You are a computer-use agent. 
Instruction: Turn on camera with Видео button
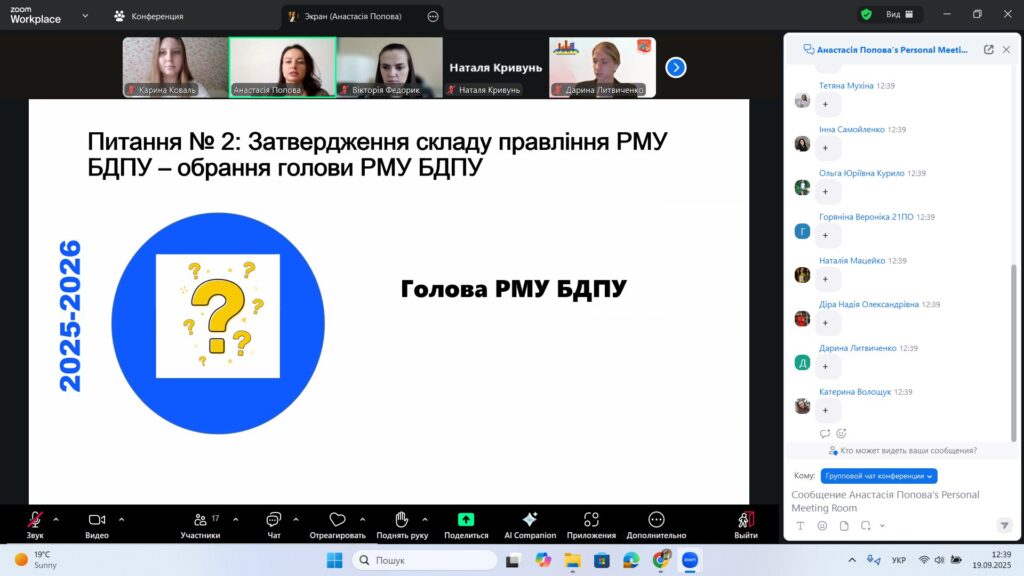tap(97, 520)
